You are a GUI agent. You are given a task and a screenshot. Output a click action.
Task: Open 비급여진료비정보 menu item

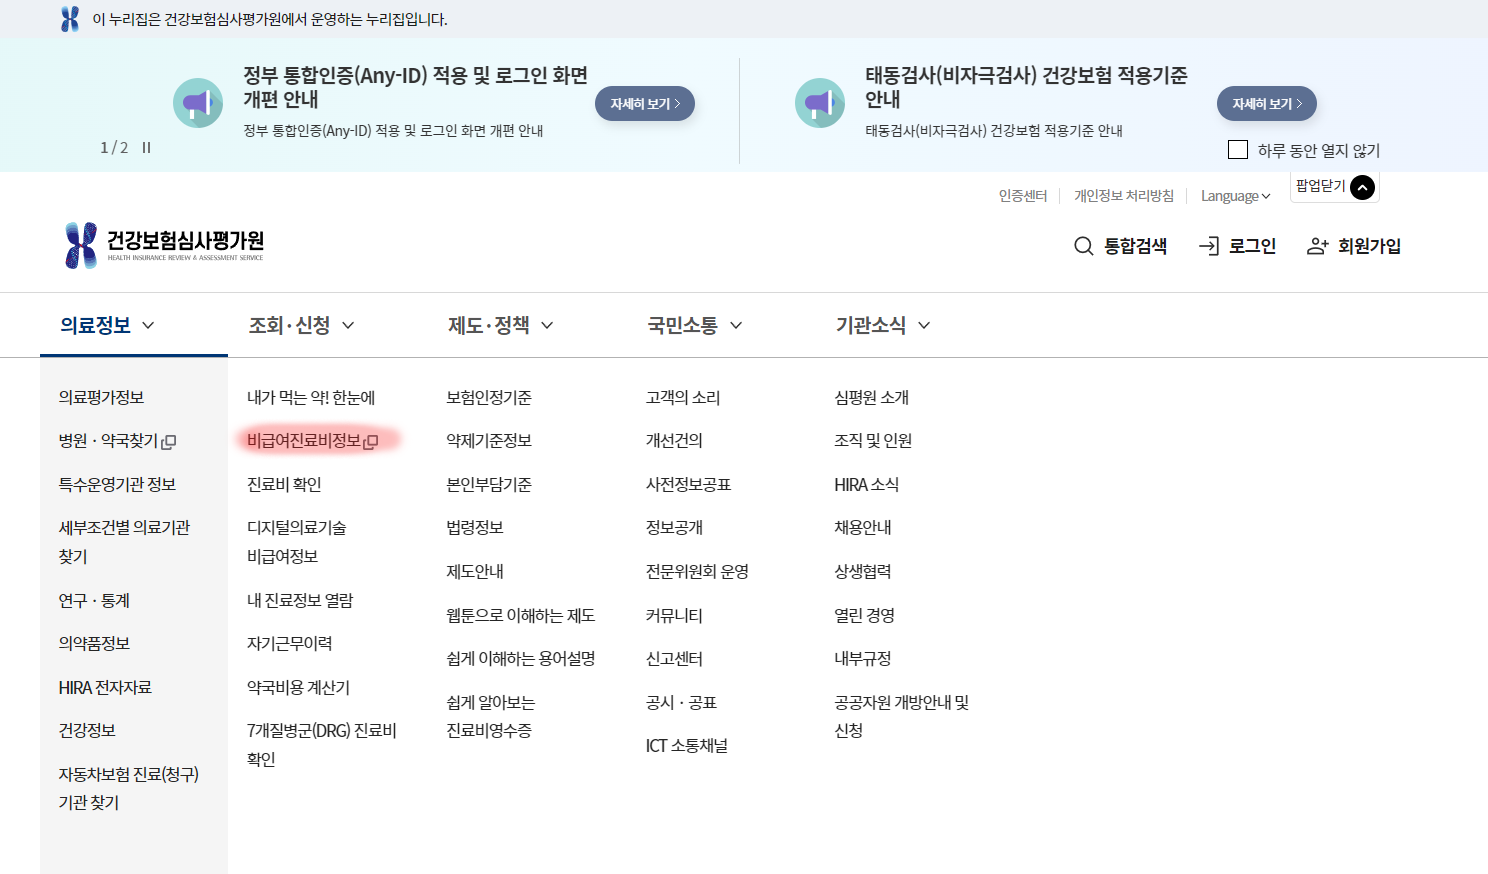click(304, 441)
